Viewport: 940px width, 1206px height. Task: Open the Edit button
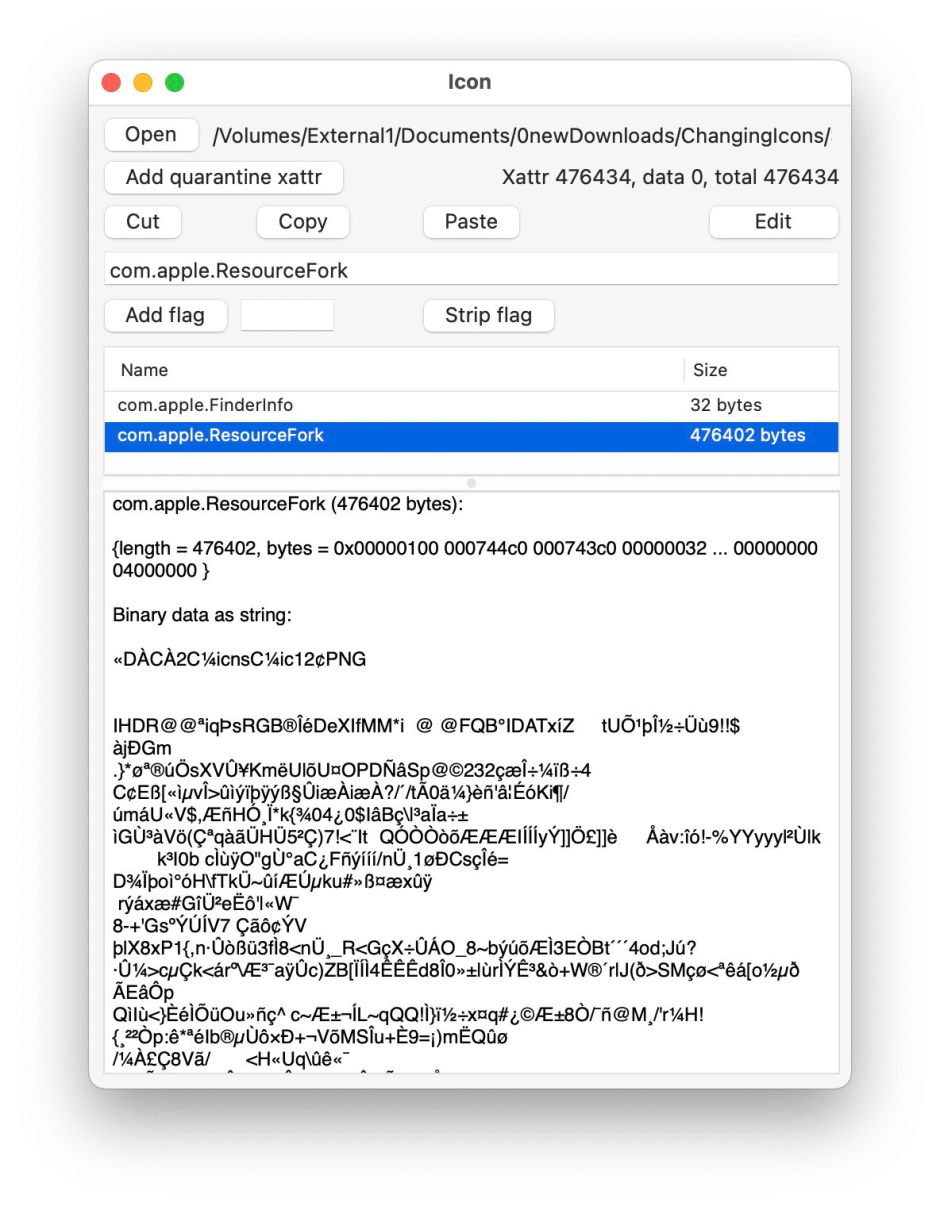coord(773,222)
